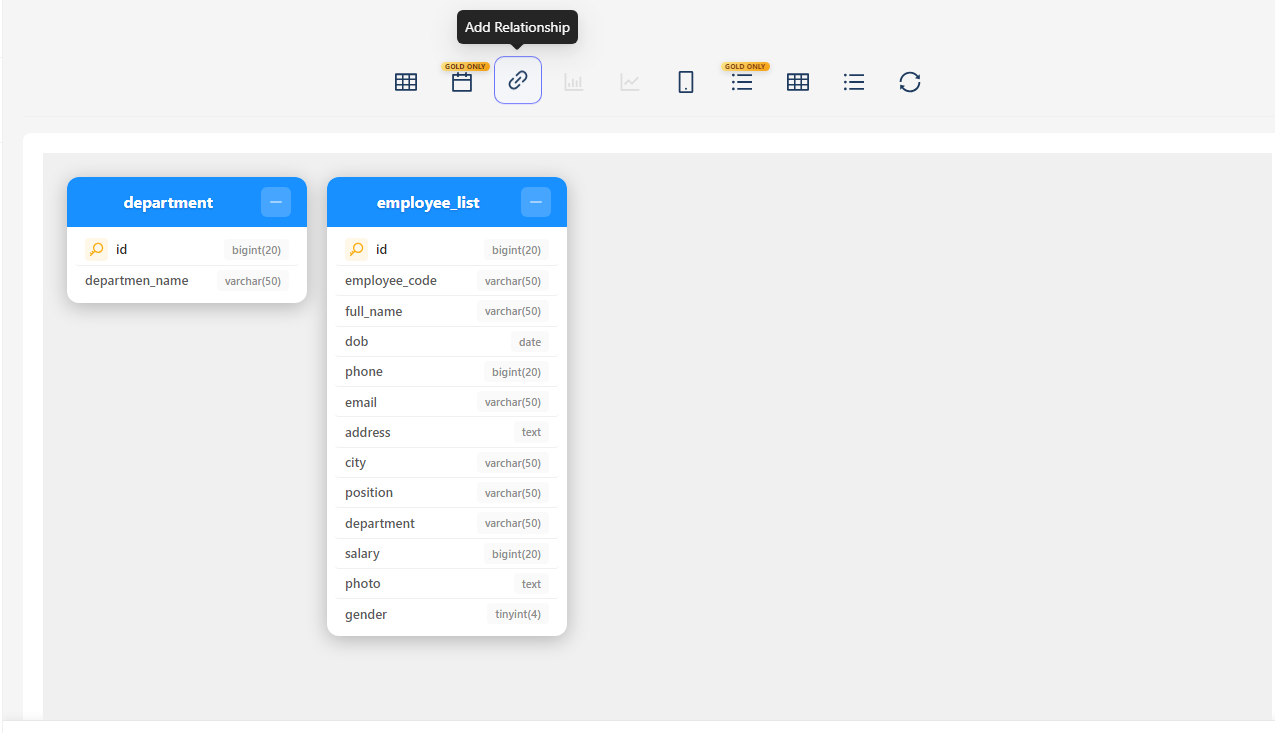Click the key icon of employee_list id
The image size is (1275, 733).
pos(357,250)
